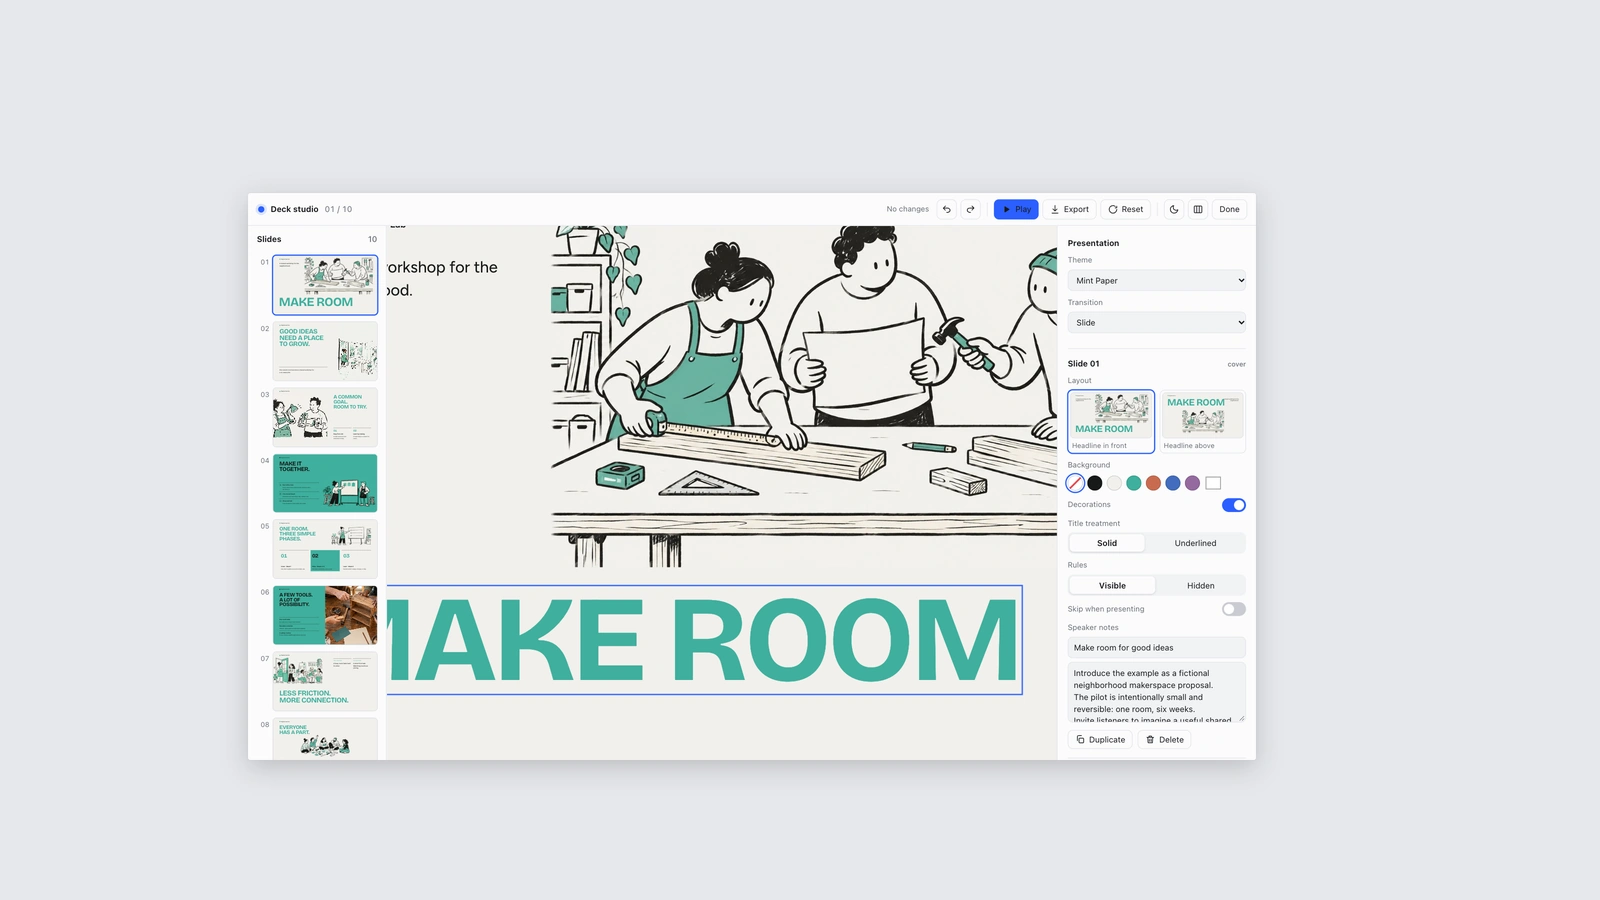The image size is (1600, 900).
Task: Set title treatment to Underlined
Action: pyautogui.click(x=1196, y=543)
